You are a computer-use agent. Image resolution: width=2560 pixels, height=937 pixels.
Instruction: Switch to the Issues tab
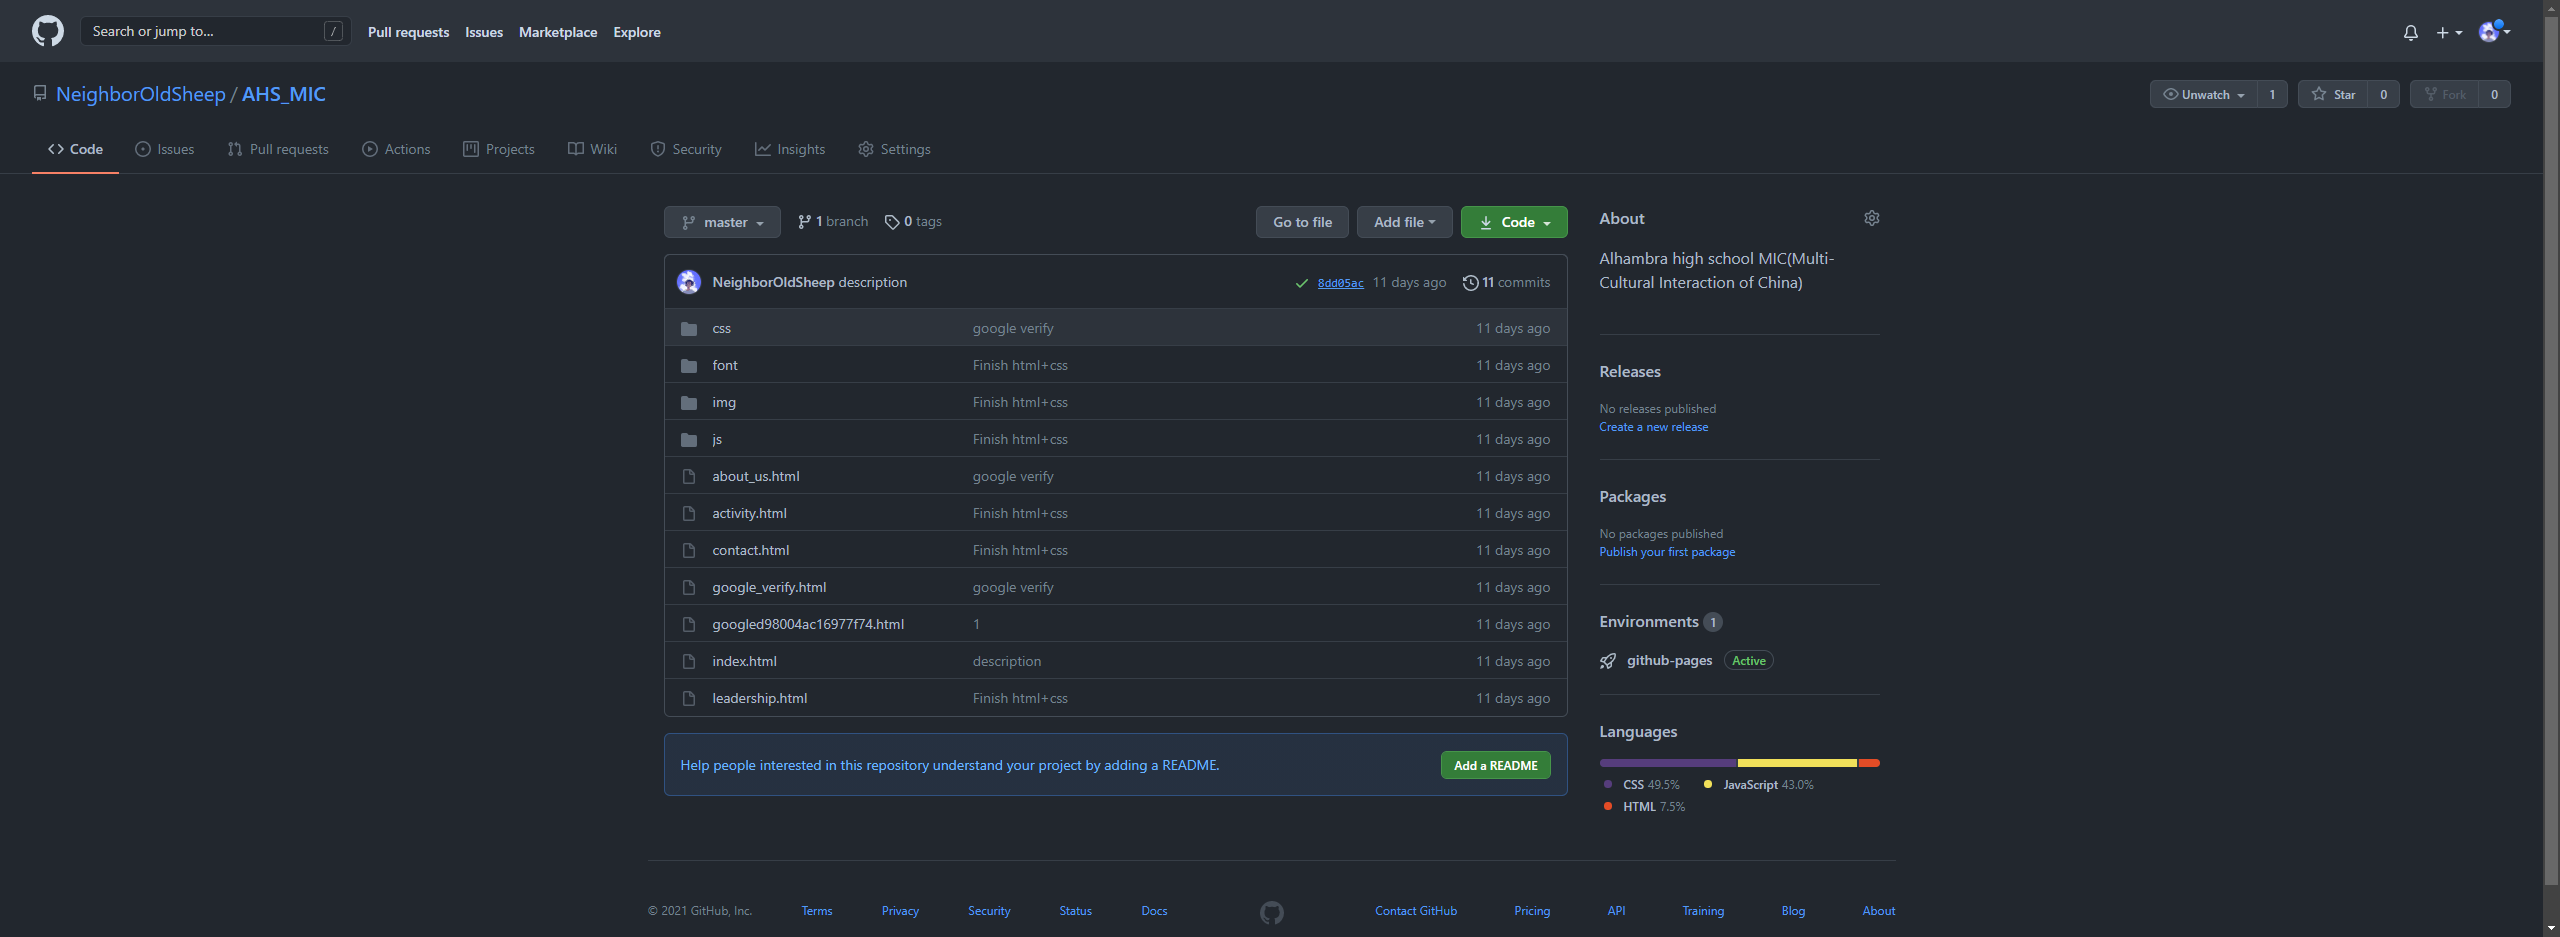(165, 149)
